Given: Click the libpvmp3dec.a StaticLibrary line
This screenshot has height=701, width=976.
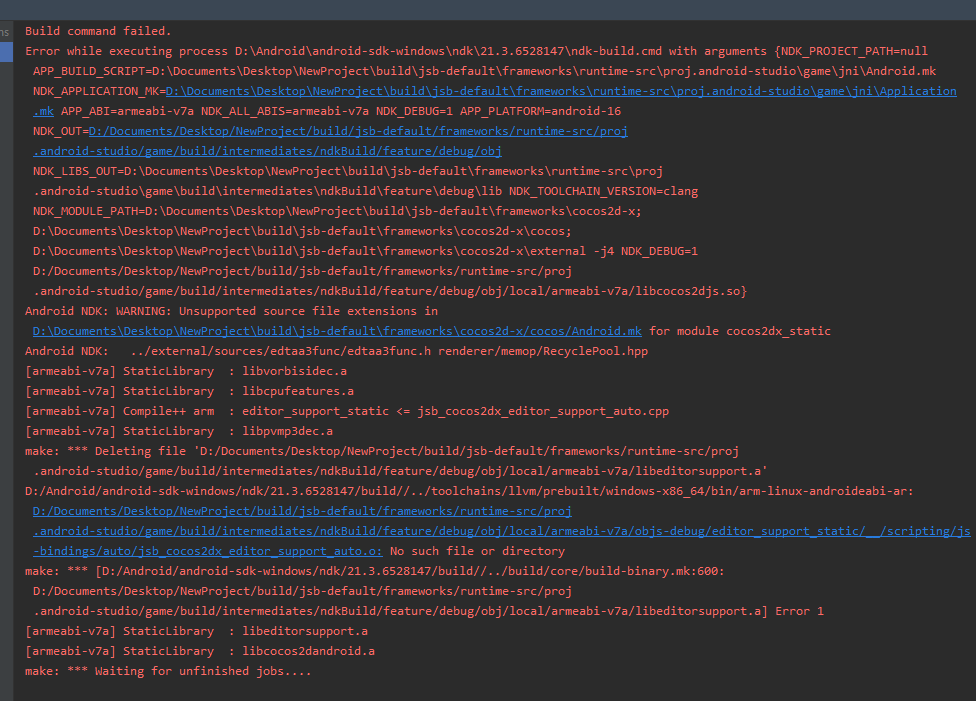Looking at the screenshot, I should (x=179, y=431).
